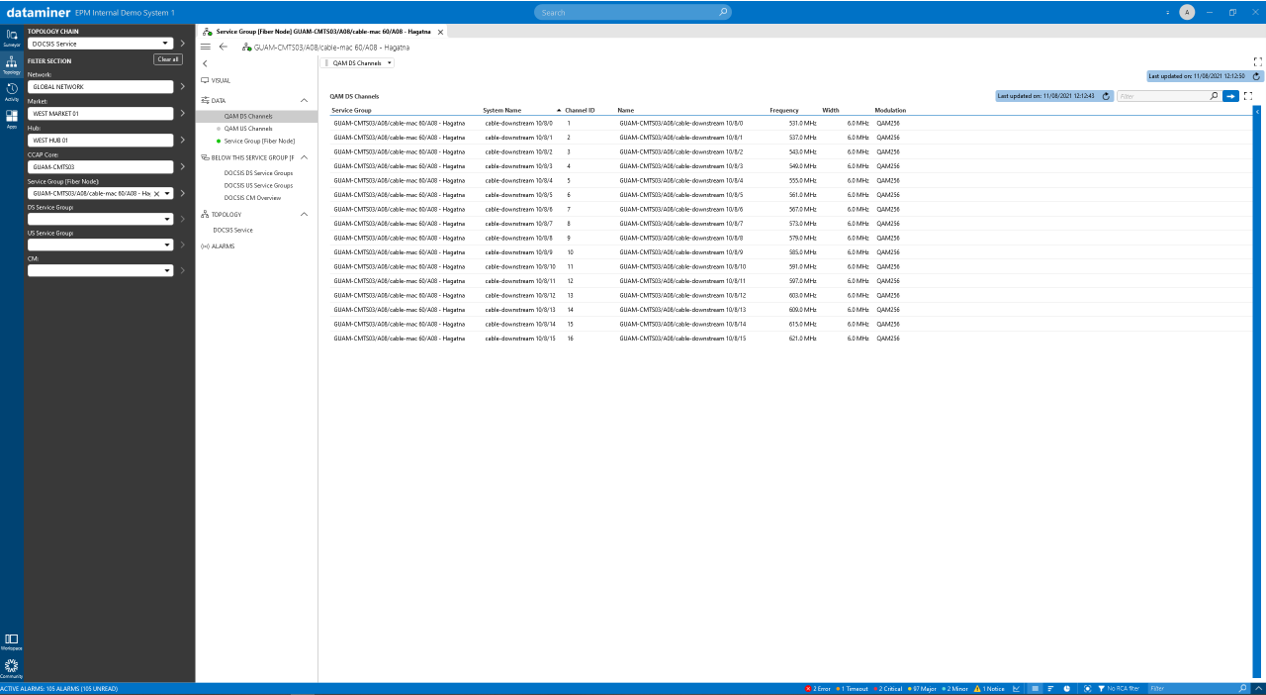Collapse the BELOW THIS SERVICE GROUP section
Screen dimensions: 1266x695
point(304,158)
